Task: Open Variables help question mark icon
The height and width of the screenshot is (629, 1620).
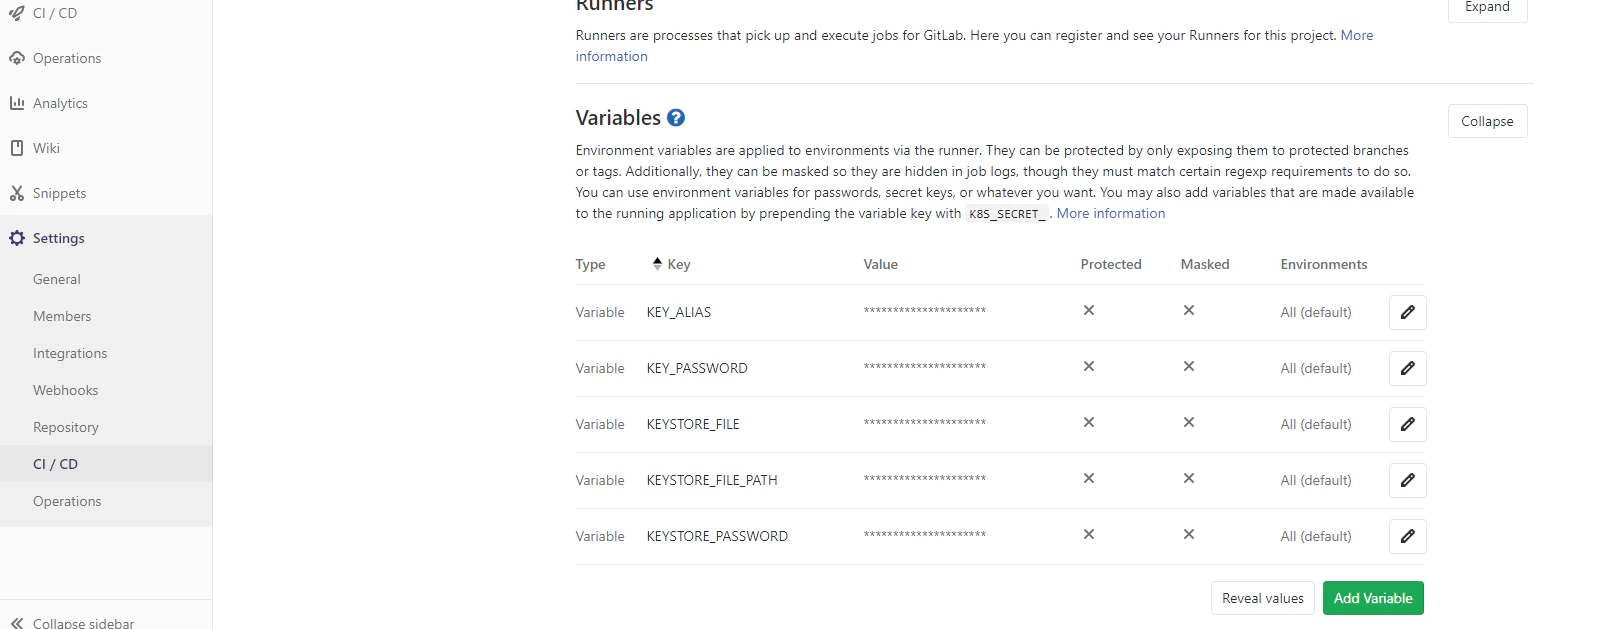Action: click(x=676, y=118)
